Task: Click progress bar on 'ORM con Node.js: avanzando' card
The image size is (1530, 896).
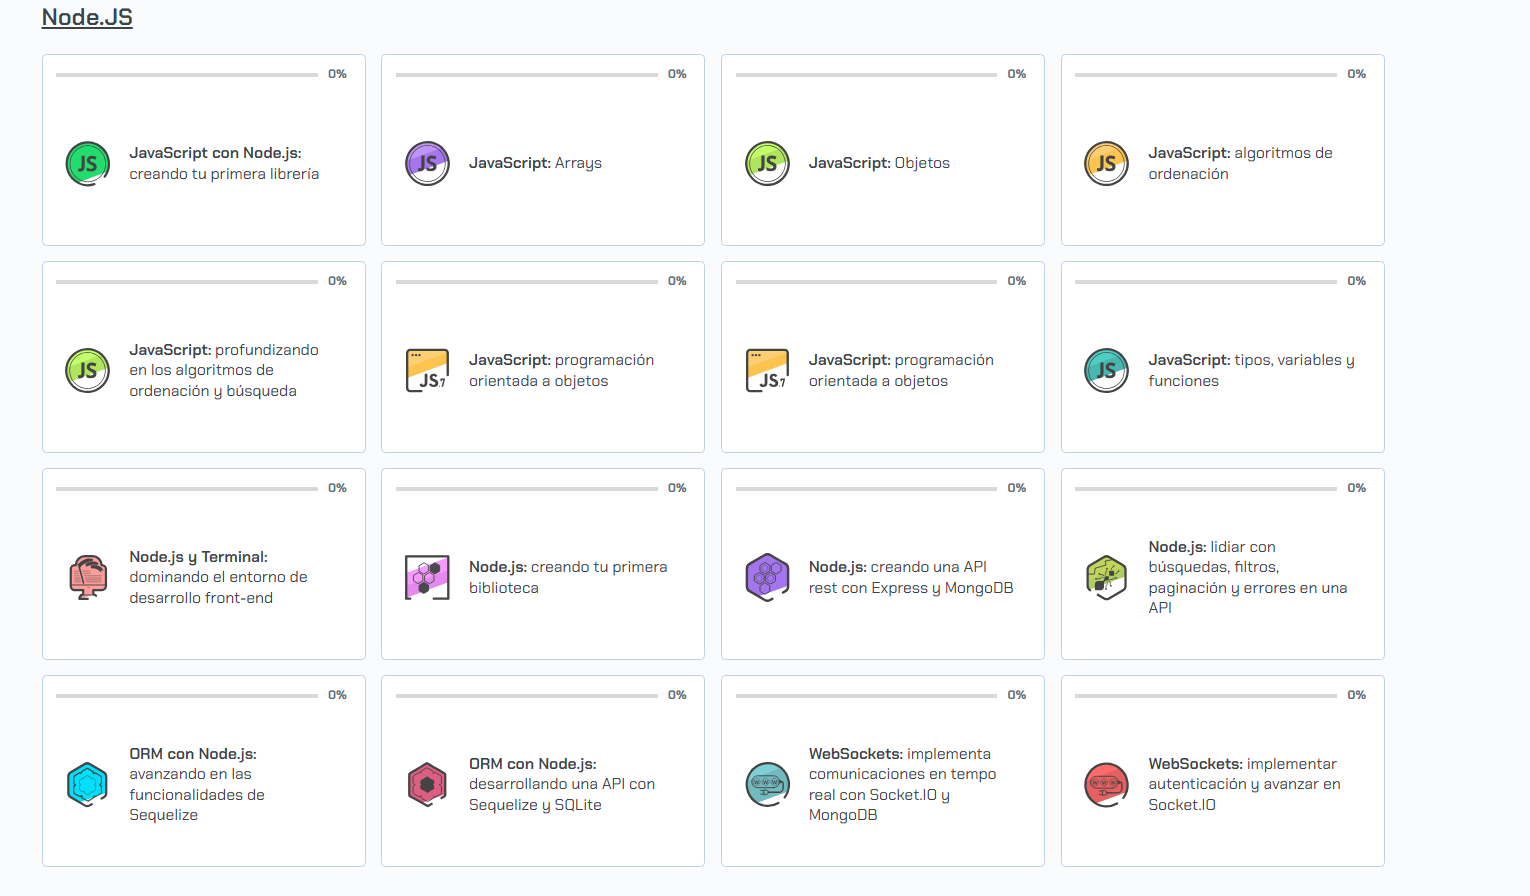Action: click(187, 695)
